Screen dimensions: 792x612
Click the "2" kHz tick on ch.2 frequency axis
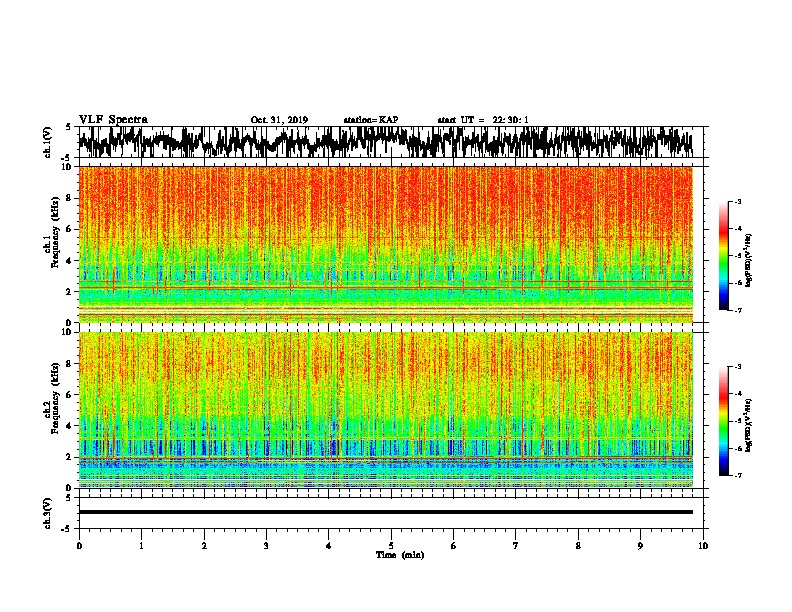click(x=70, y=457)
